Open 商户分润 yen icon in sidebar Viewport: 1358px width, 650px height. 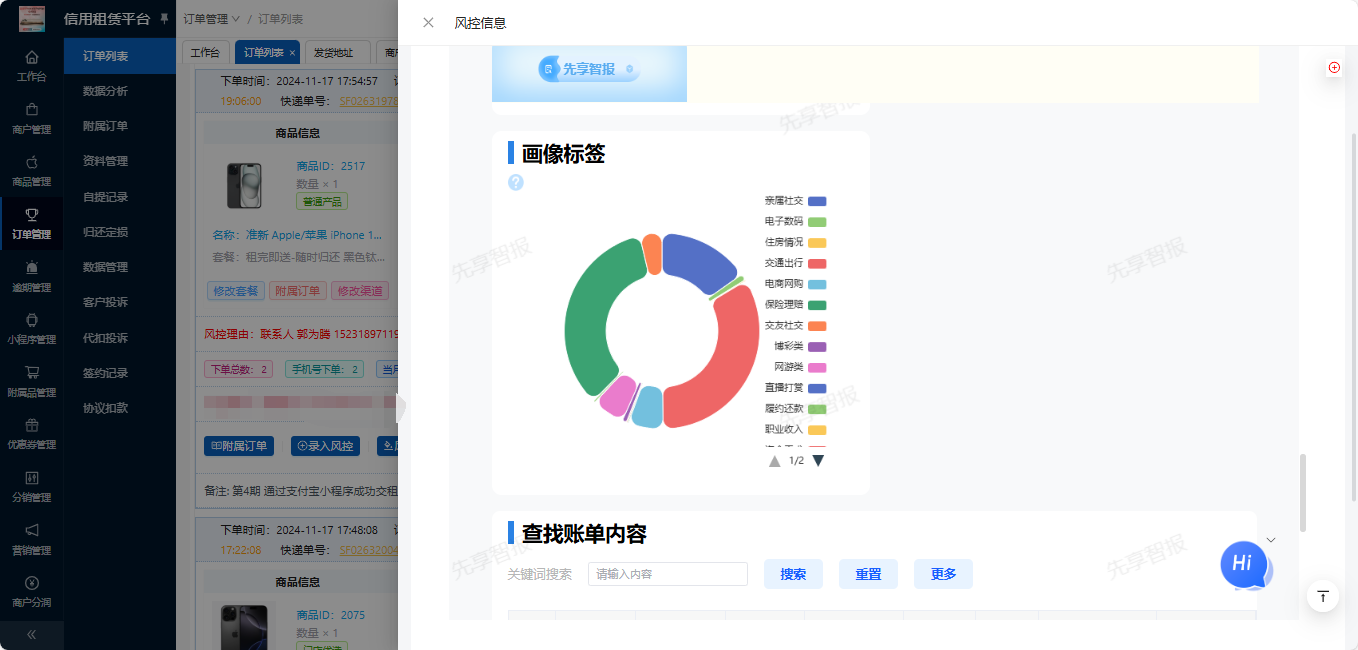tap(32, 582)
